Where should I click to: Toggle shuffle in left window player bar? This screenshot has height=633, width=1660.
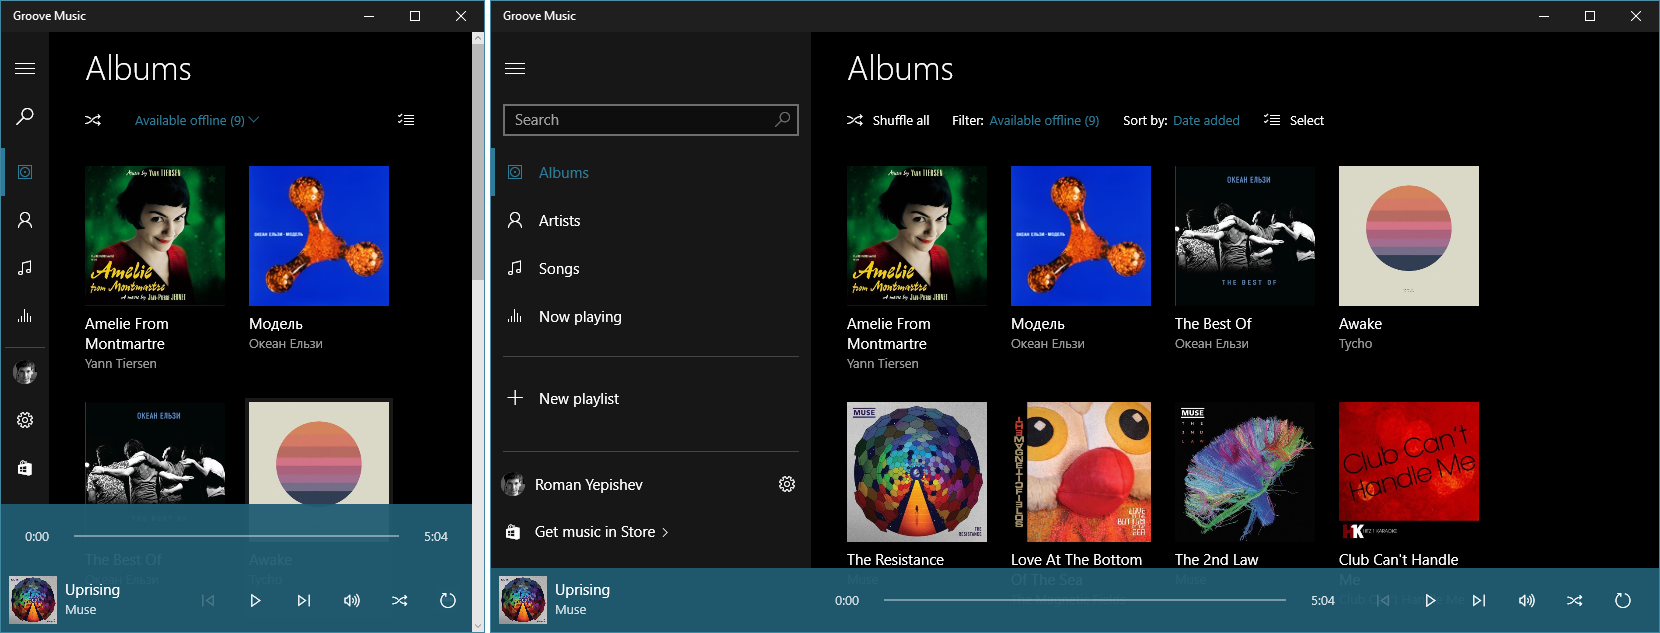tap(400, 600)
